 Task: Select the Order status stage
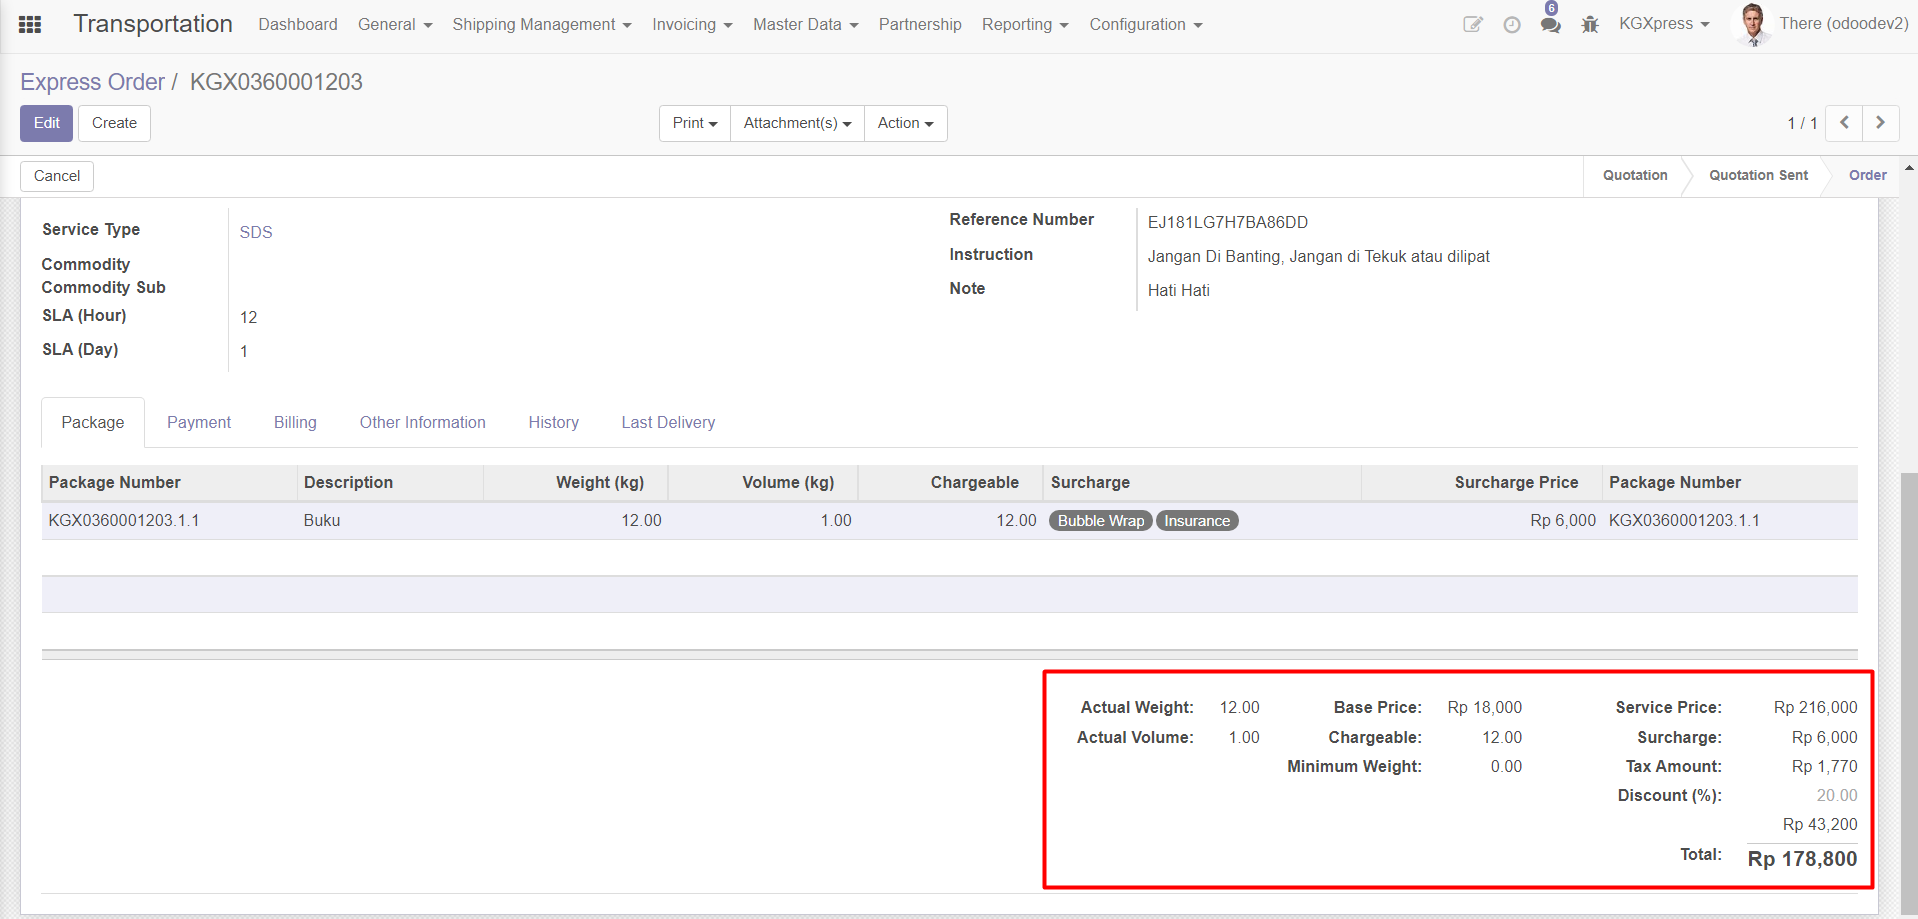(x=1867, y=175)
